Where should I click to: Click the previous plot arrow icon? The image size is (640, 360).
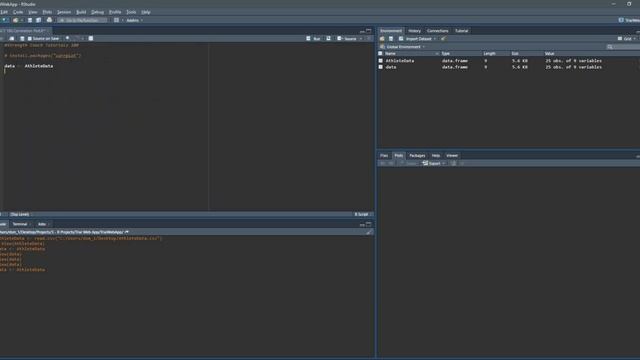[x=382, y=163]
